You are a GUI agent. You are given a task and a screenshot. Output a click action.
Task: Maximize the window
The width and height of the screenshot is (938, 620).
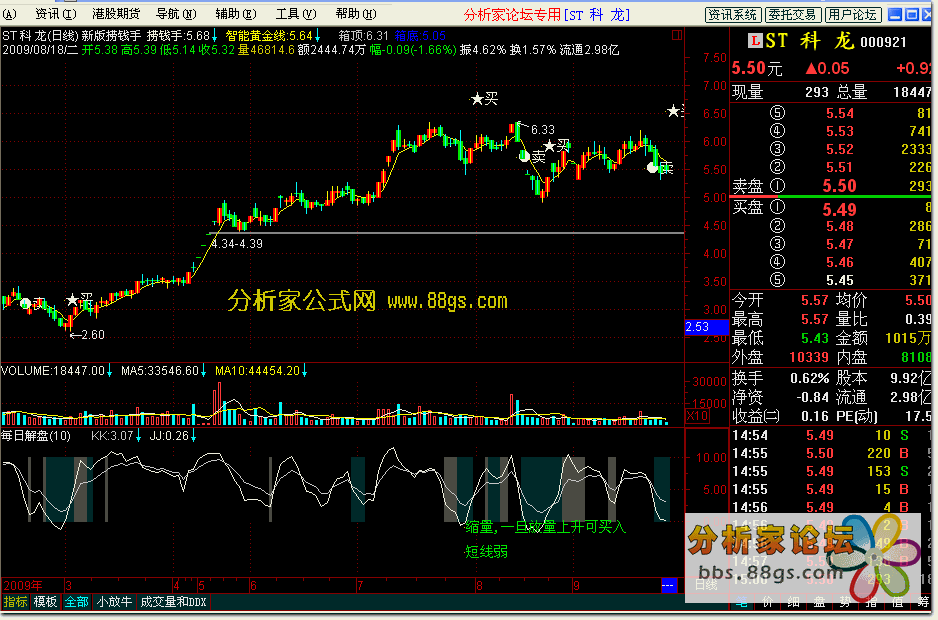point(912,14)
